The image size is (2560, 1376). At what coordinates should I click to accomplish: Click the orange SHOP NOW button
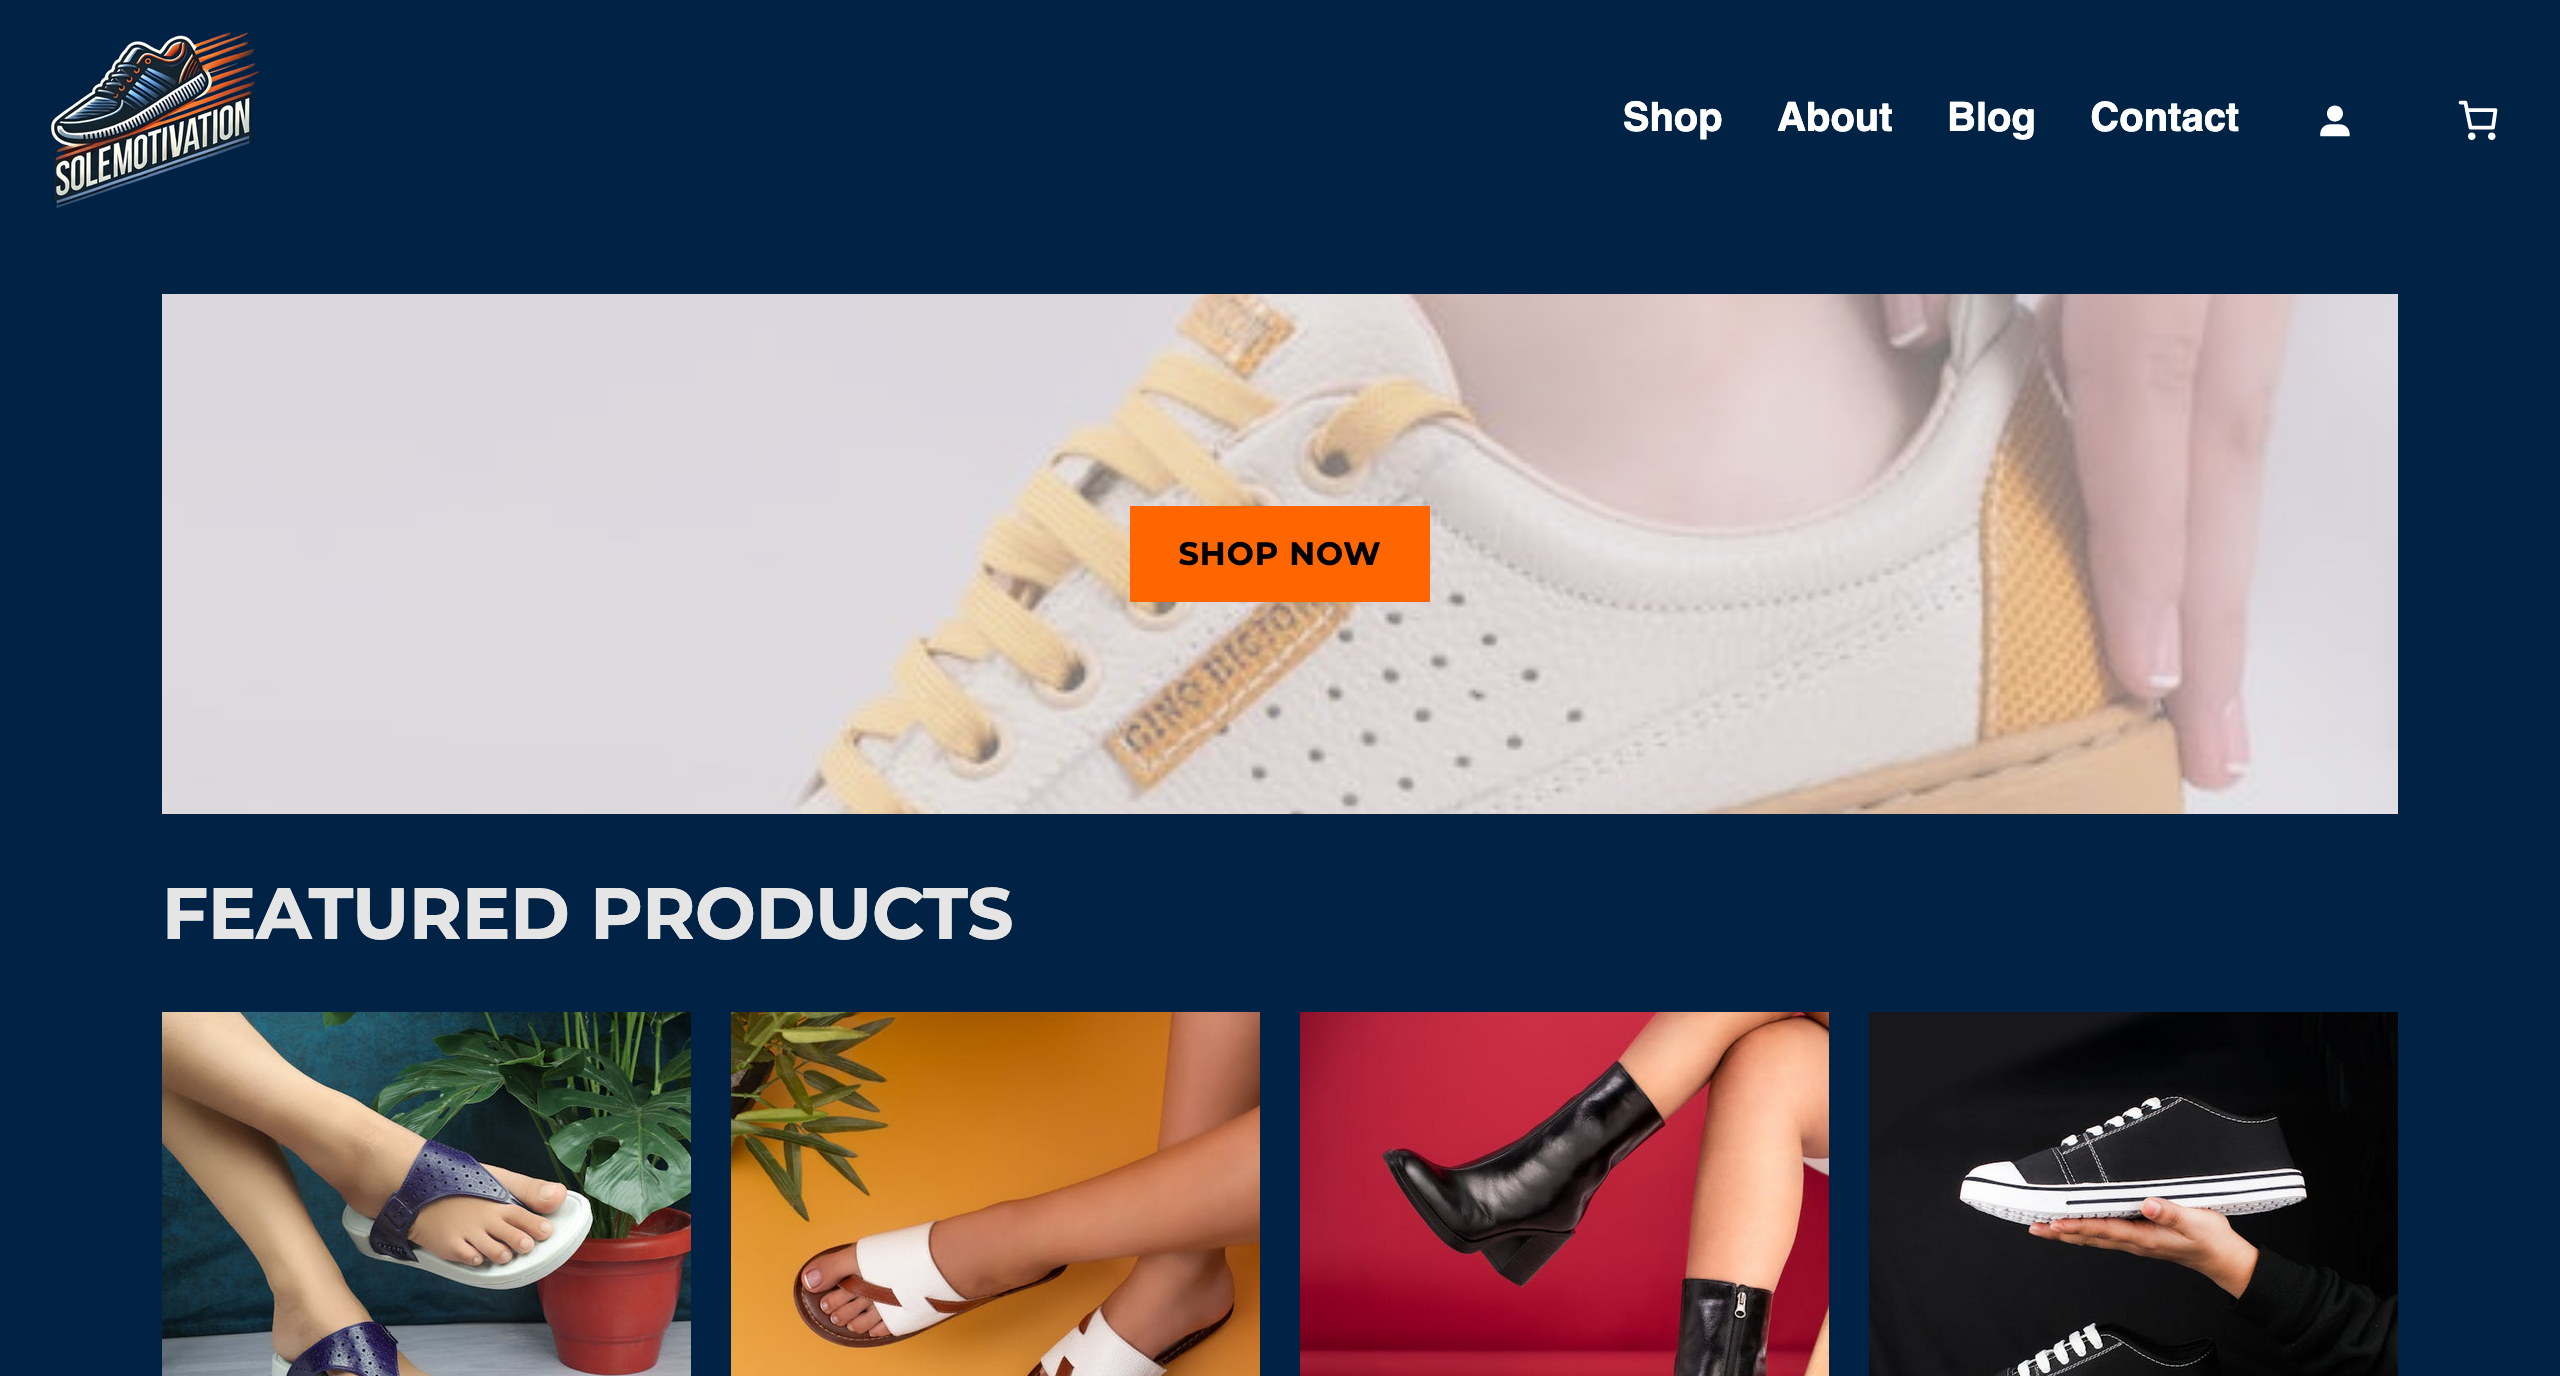tap(1279, 553)
